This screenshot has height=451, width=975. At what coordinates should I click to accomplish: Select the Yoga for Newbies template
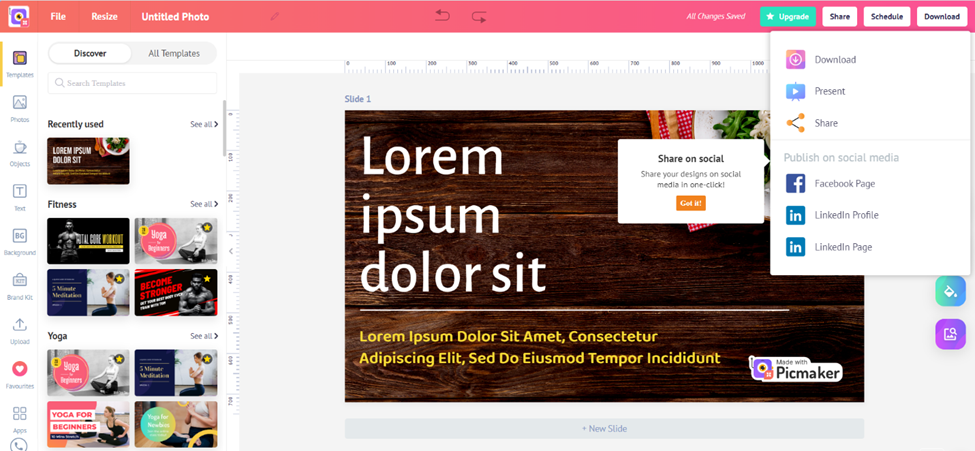(x=176, y=424)
